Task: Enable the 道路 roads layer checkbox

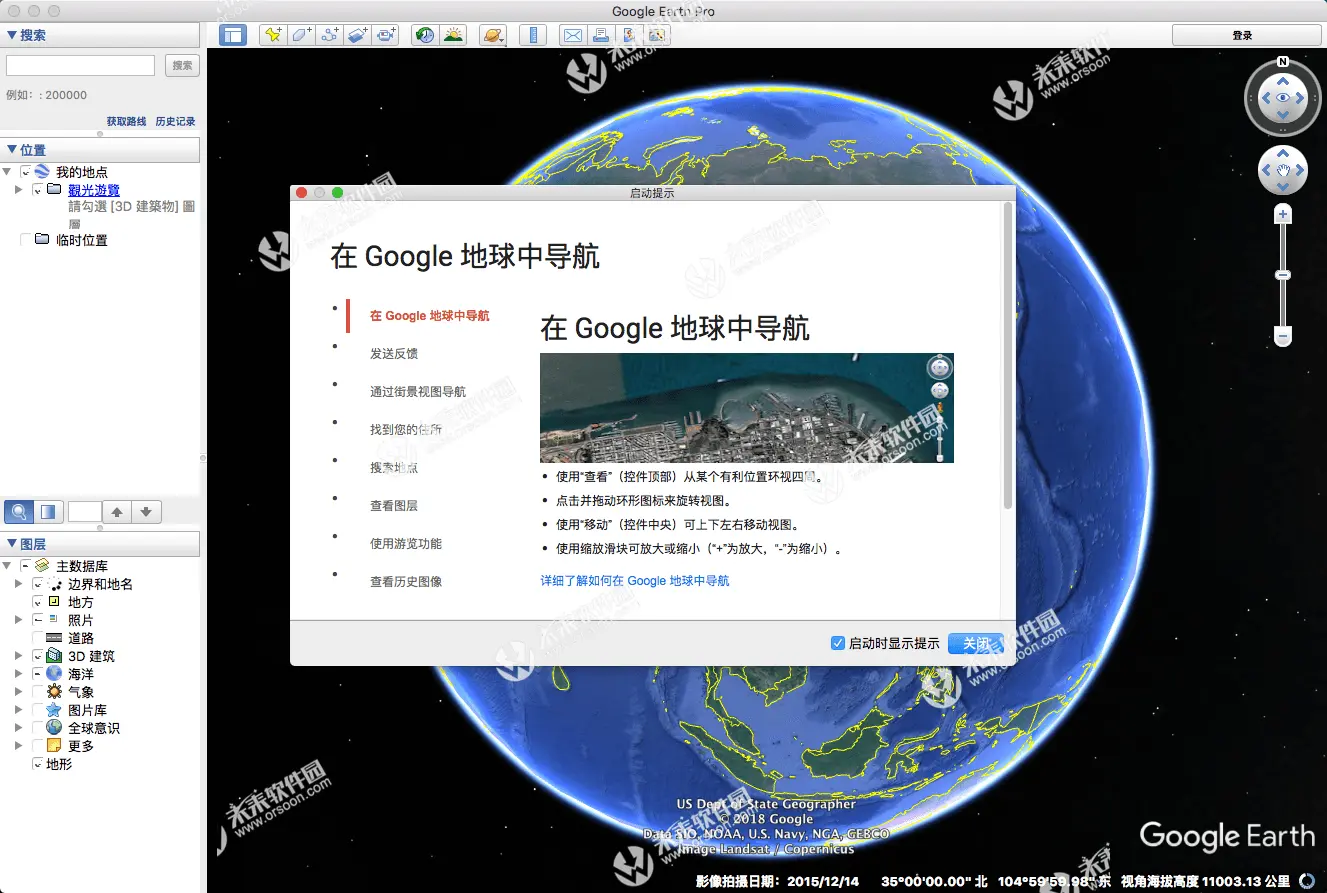Action: pyautogui.click(x=38, y=638)
